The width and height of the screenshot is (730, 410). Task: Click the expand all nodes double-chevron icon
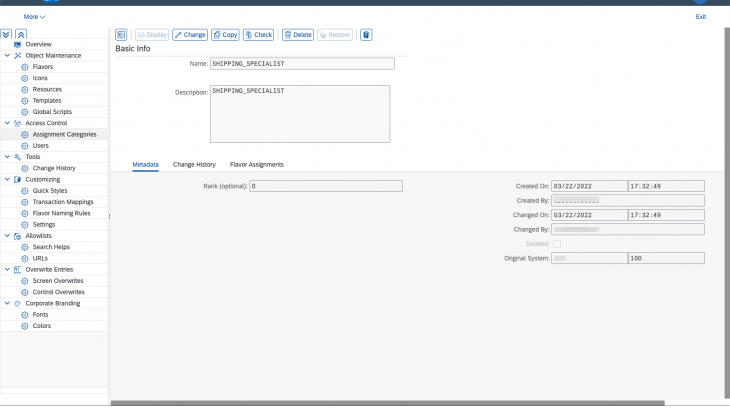[8, 34]
